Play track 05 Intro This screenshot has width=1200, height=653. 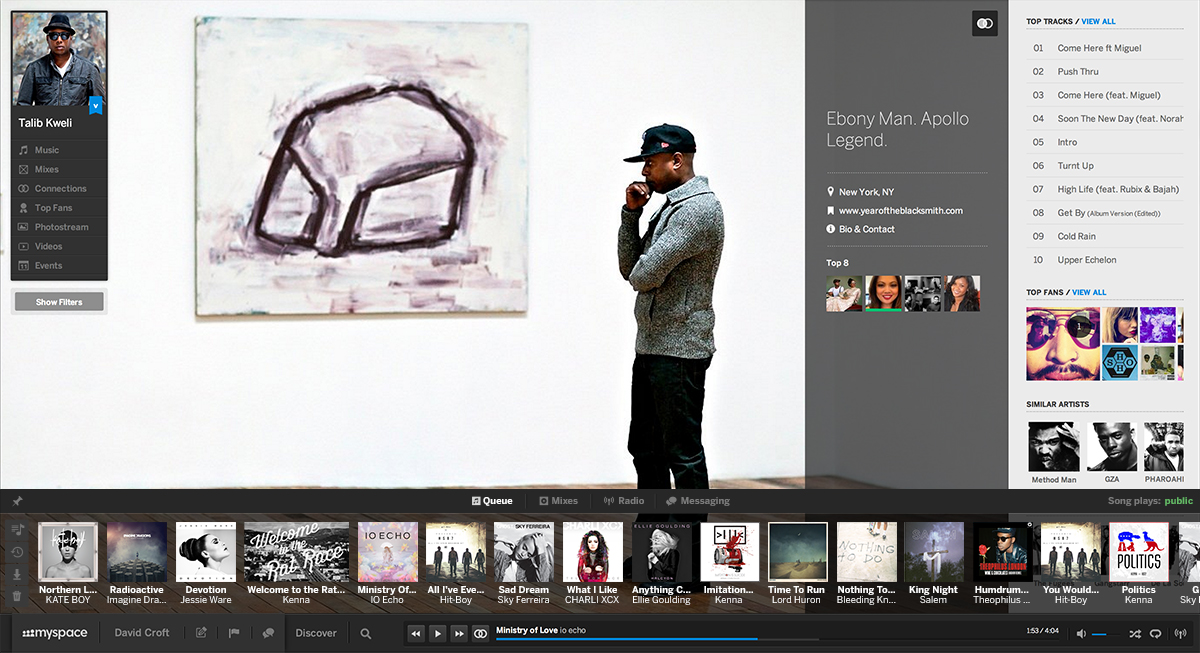(1105, 142)
